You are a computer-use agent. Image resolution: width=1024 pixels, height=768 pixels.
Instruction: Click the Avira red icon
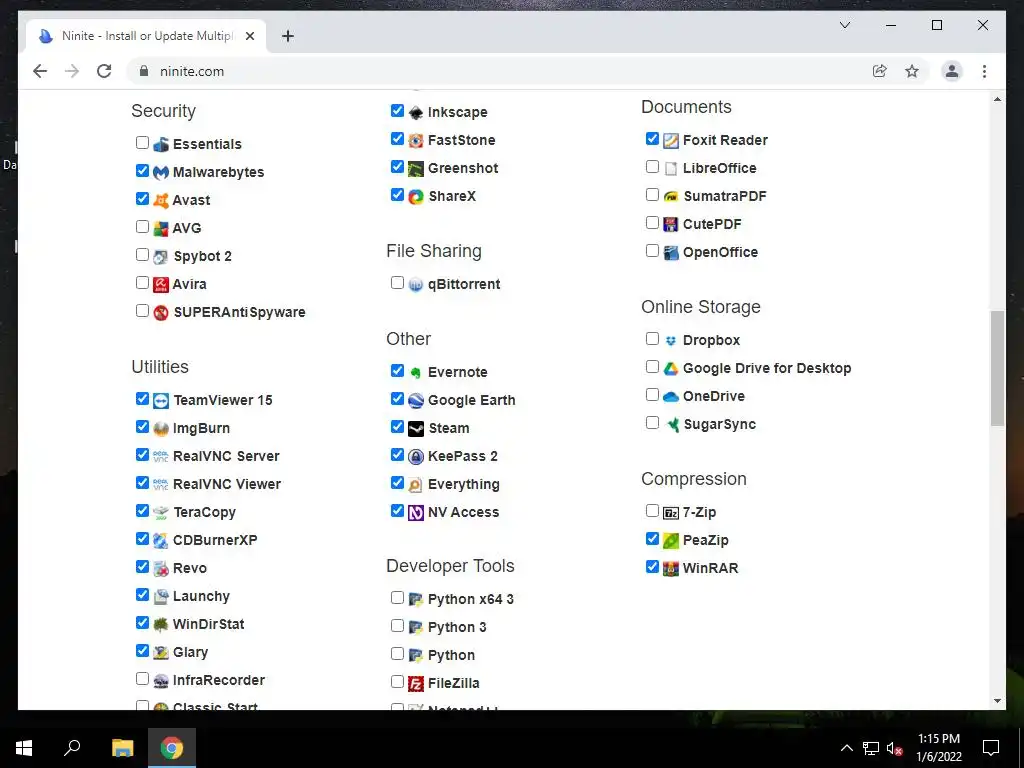pos(161,285)
